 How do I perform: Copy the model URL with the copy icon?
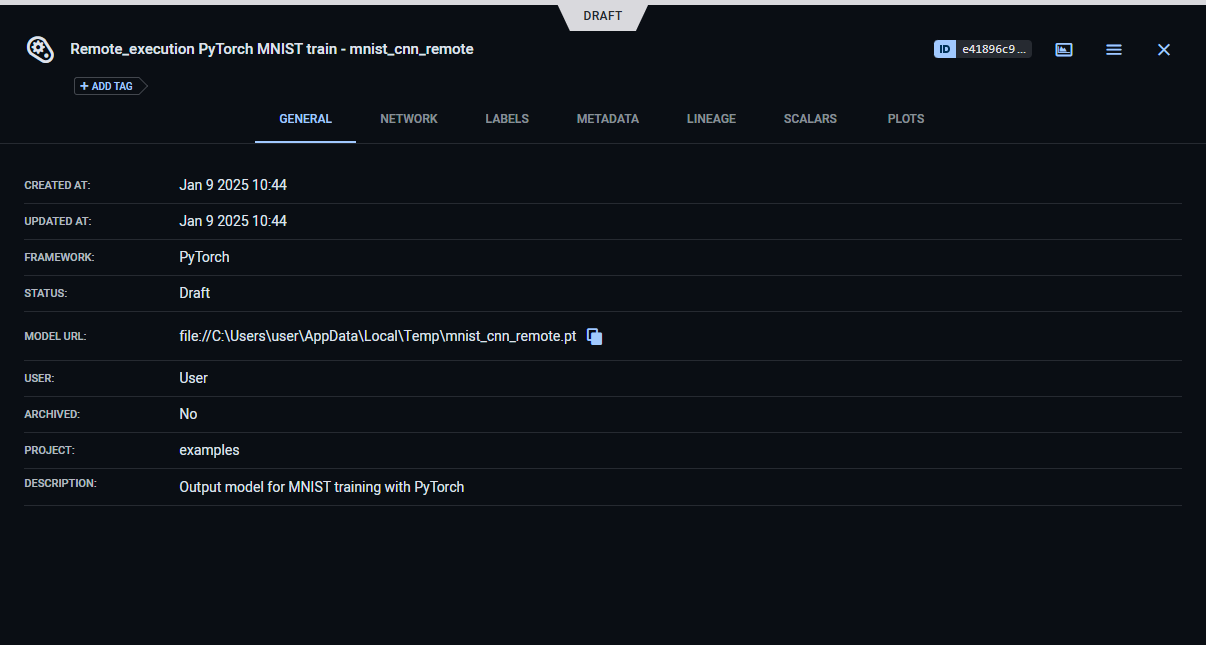[x=595, y=337]
